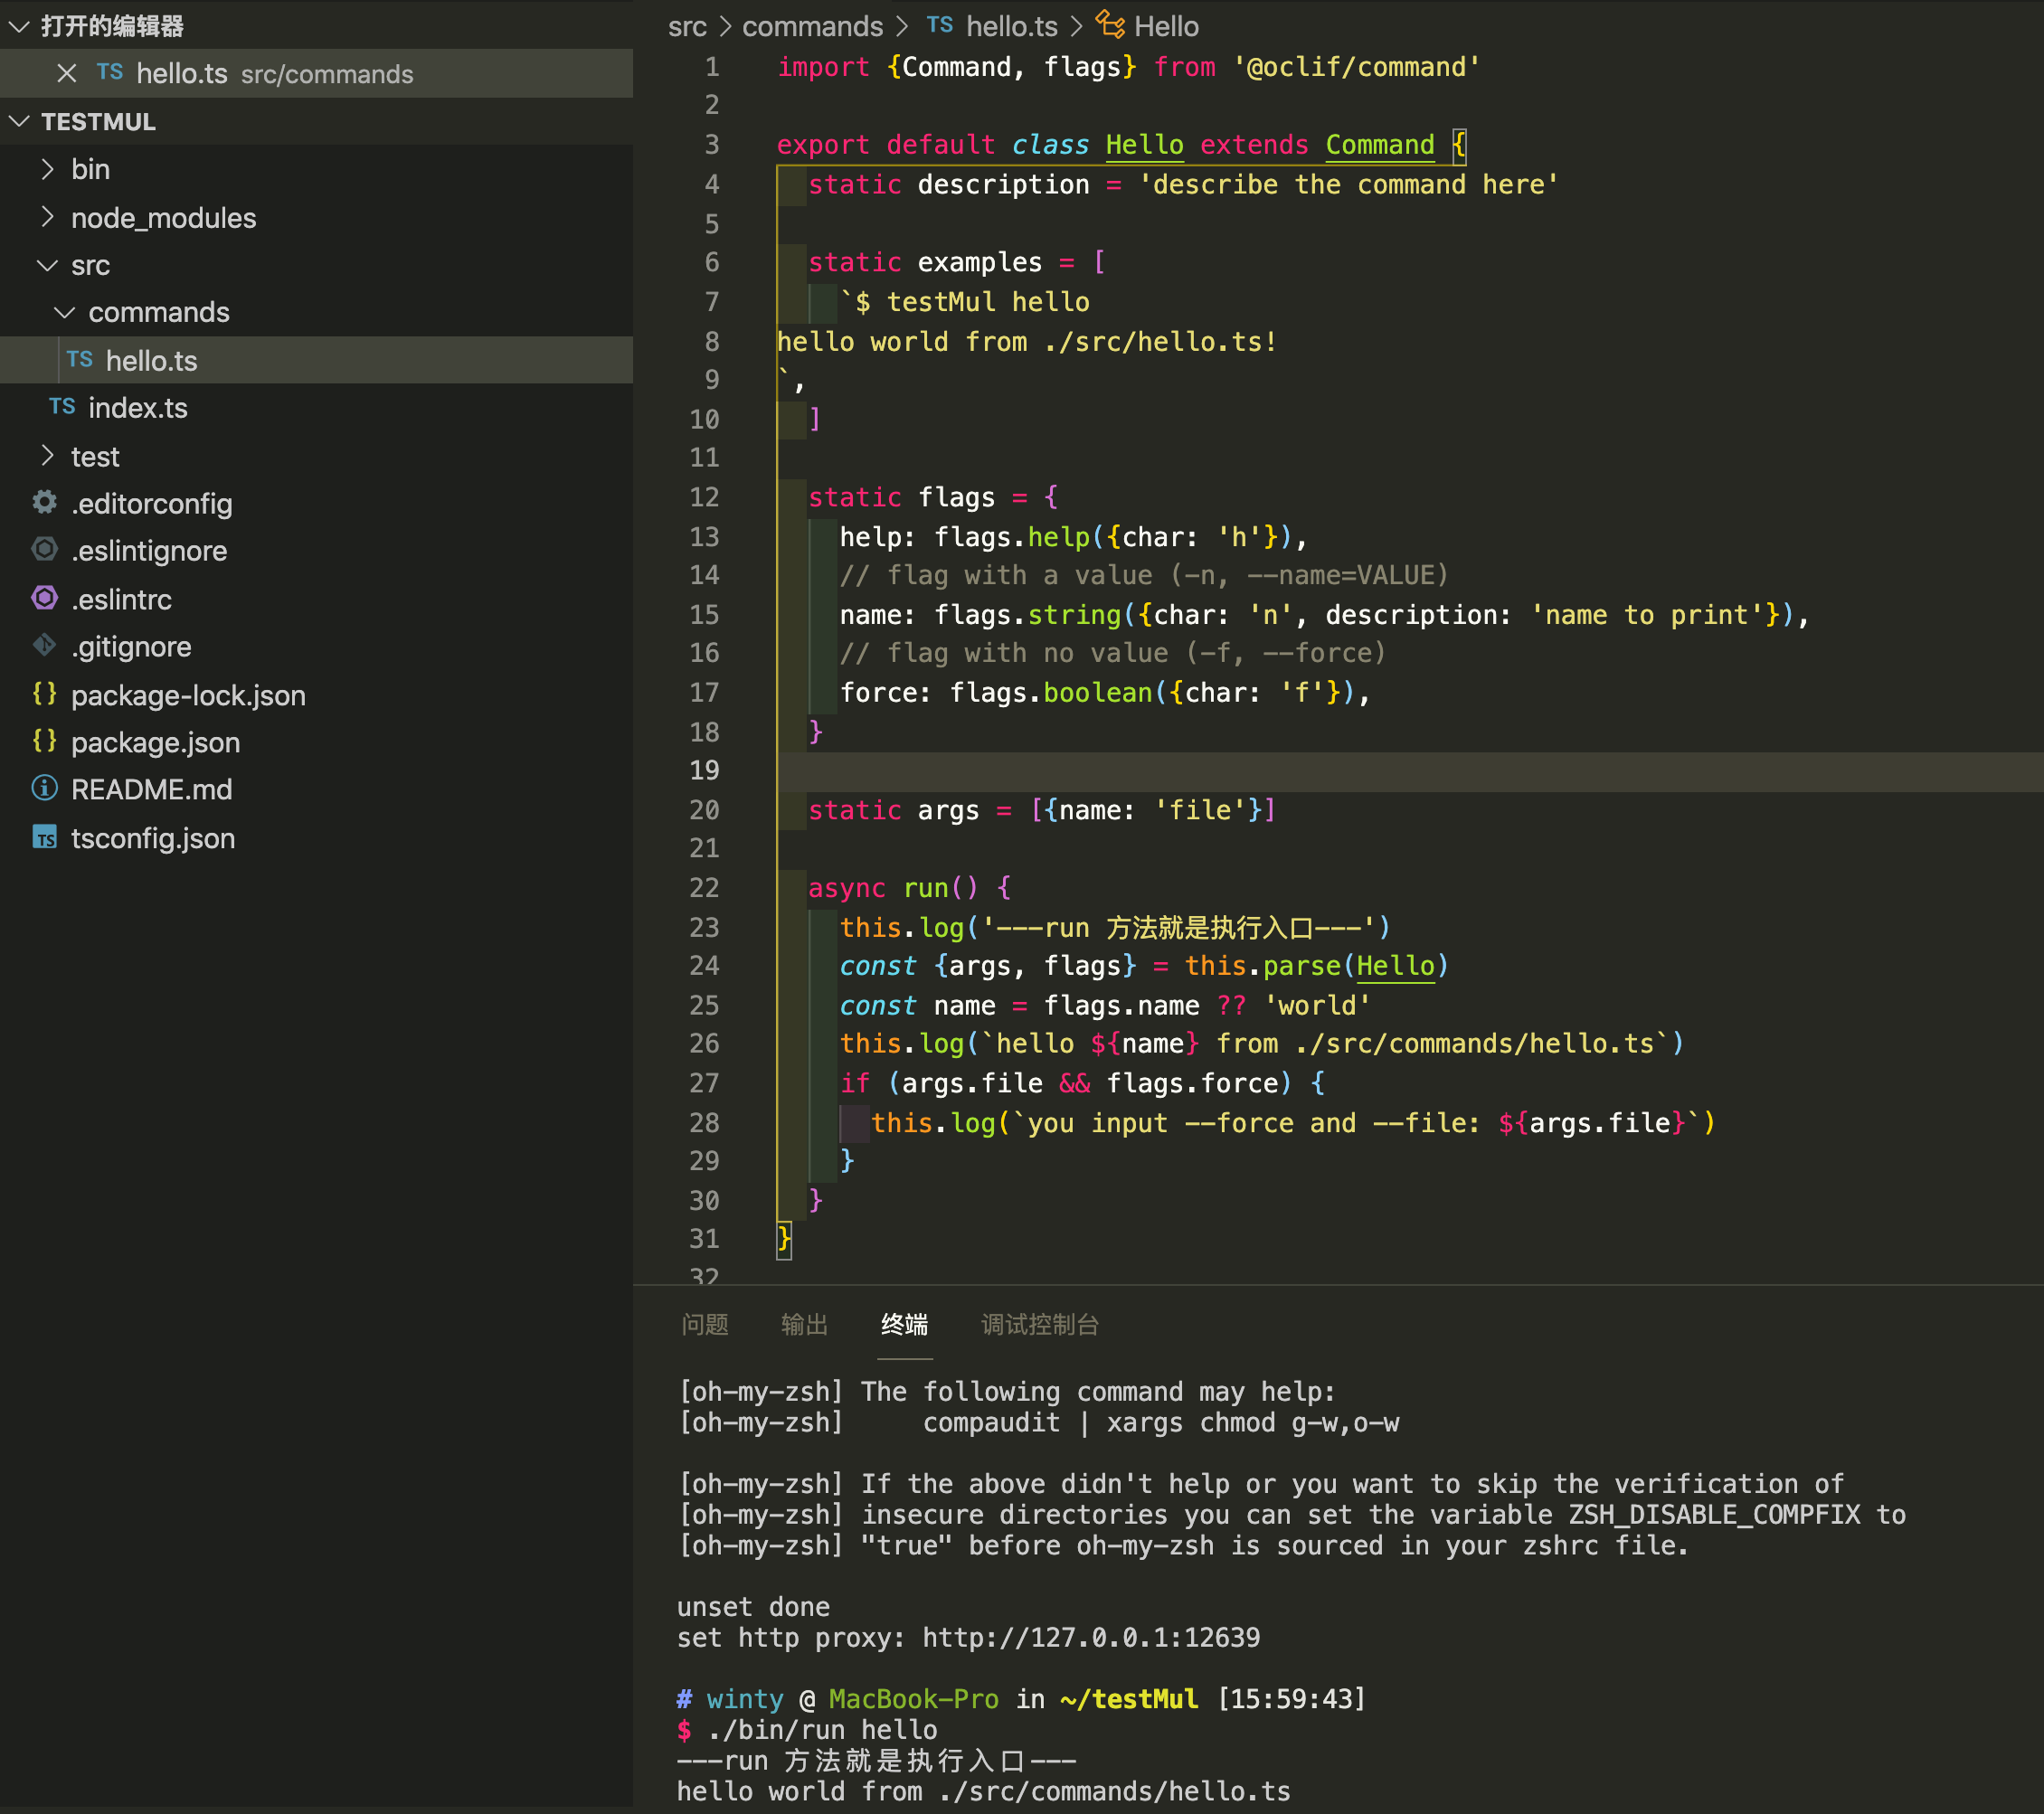
Task: Collapse the 打开的编辑器 section
Action: (x=19, y=26)
